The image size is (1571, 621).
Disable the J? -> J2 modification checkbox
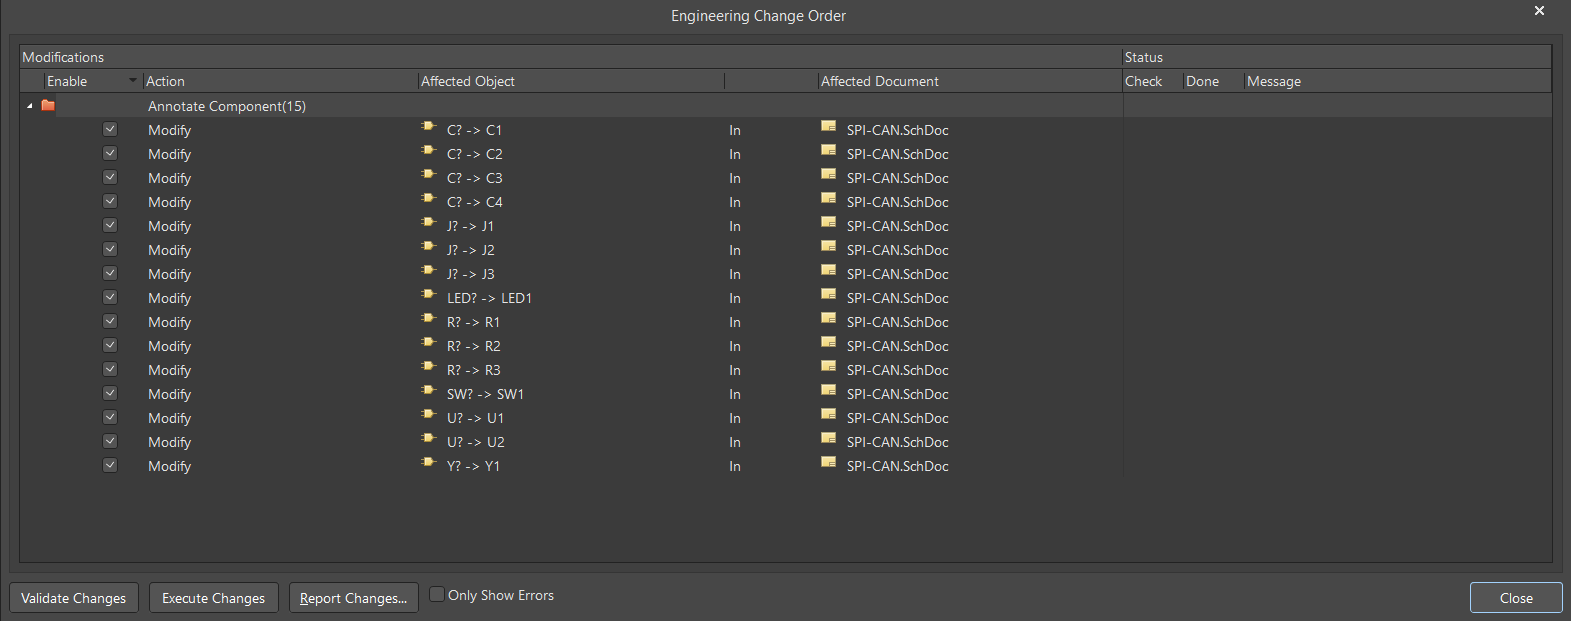tap(110, 249)
